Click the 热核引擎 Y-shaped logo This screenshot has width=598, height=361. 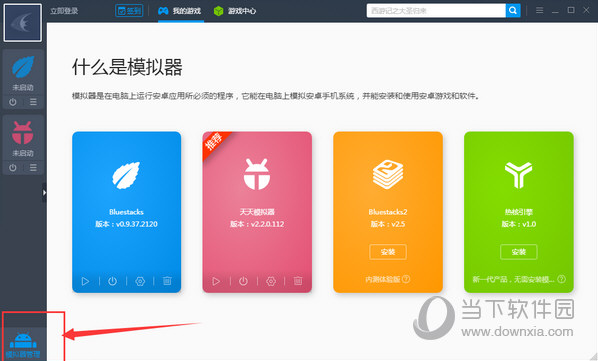(519, 175)
